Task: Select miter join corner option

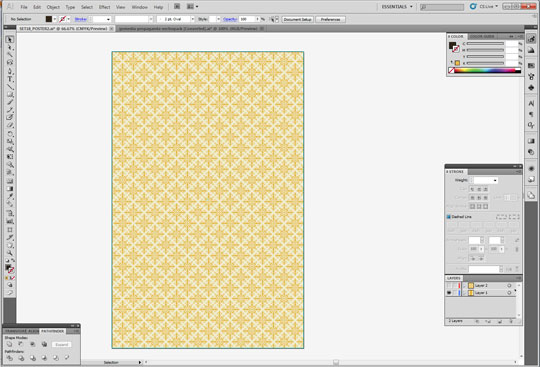Action: 472,198
